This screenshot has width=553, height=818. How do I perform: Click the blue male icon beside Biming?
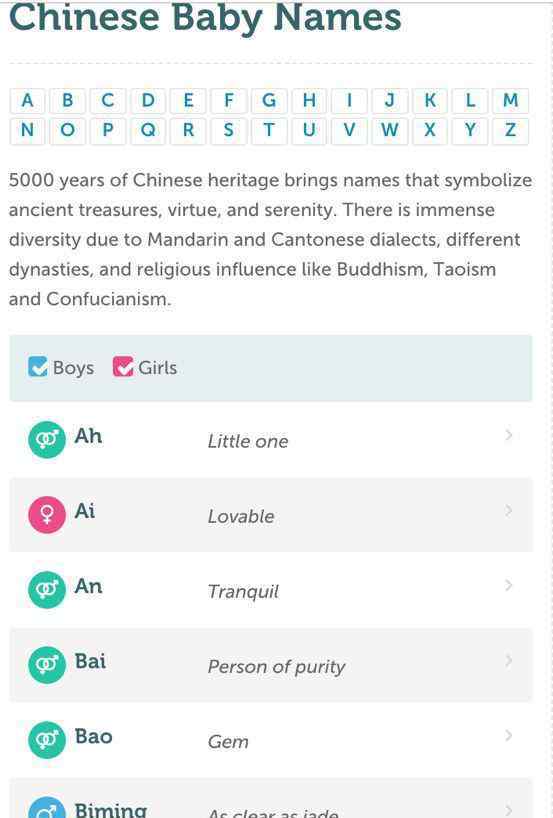click(47, 808)
